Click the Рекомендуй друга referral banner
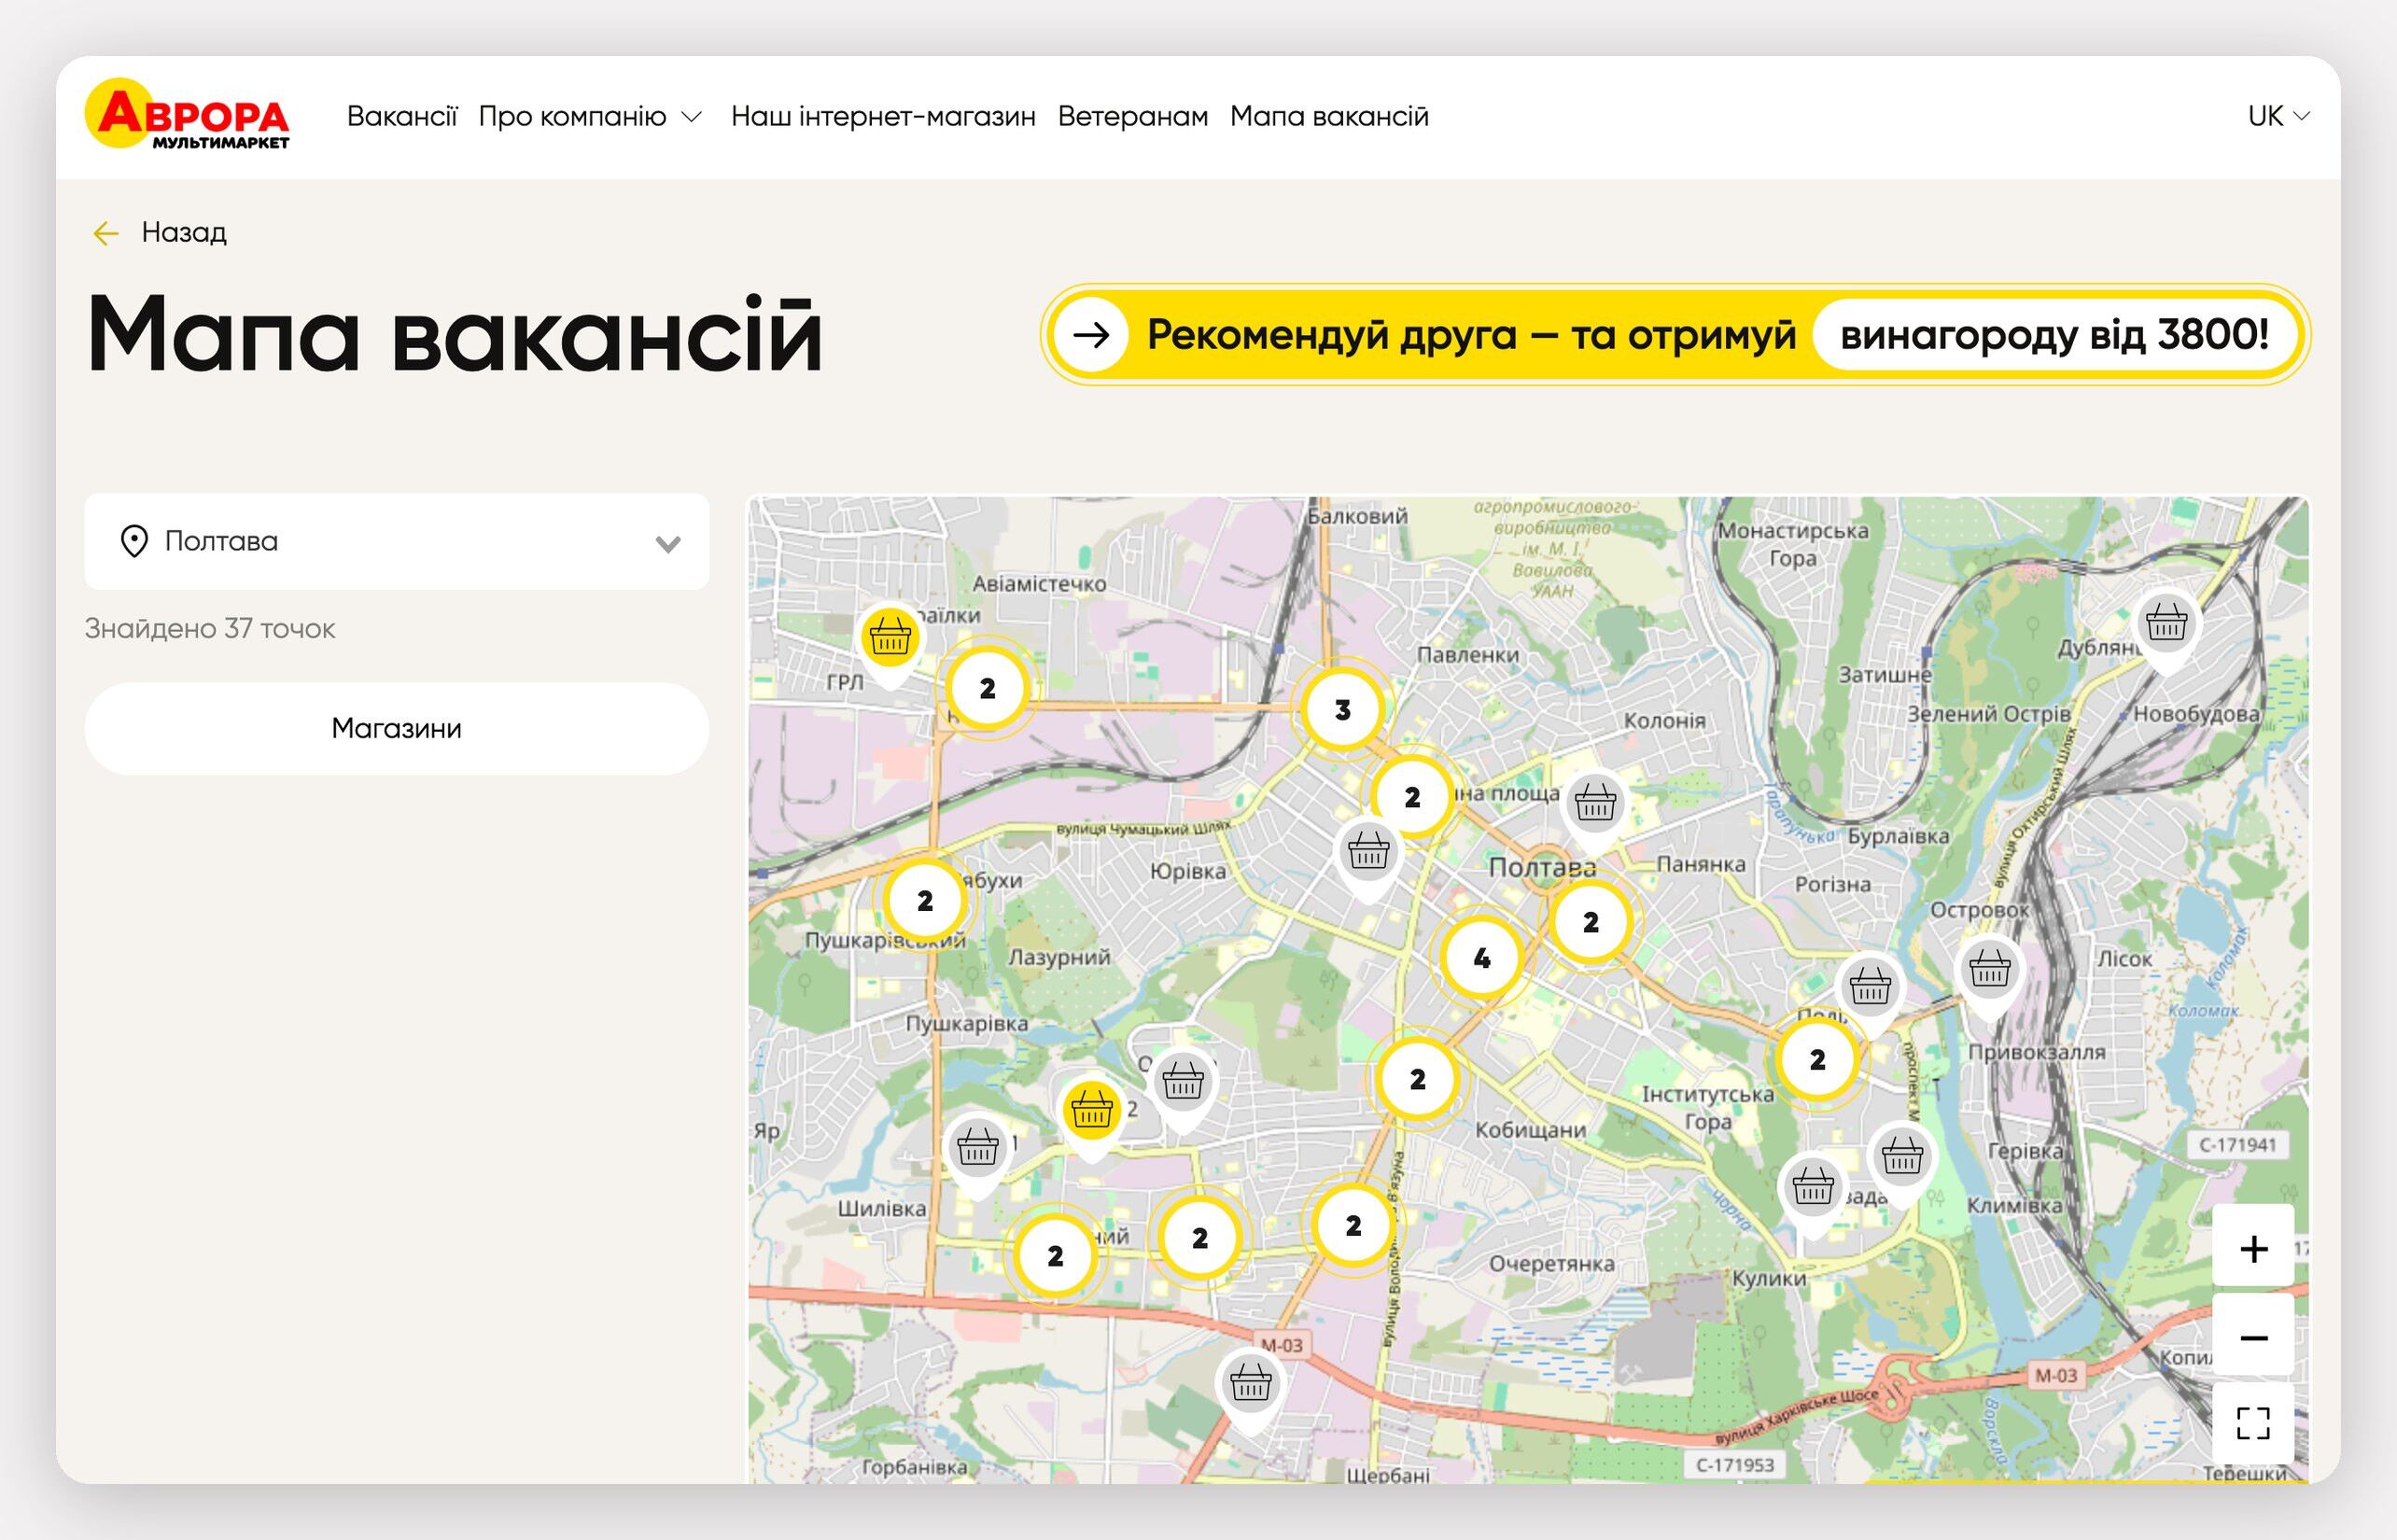The width and height of the screenshot is (2397, 1540). 1675,334
